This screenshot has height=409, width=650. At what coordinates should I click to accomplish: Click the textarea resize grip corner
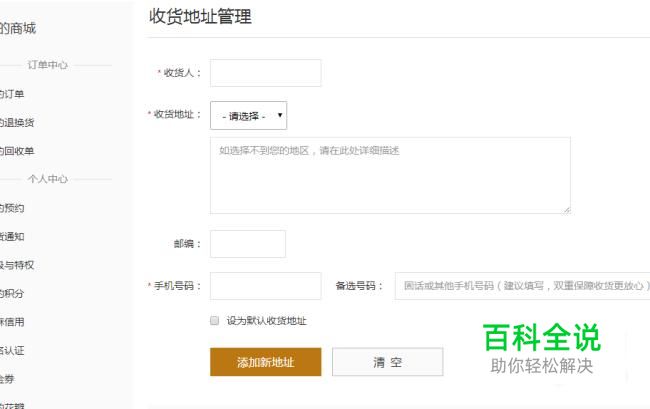click(567, 210)
